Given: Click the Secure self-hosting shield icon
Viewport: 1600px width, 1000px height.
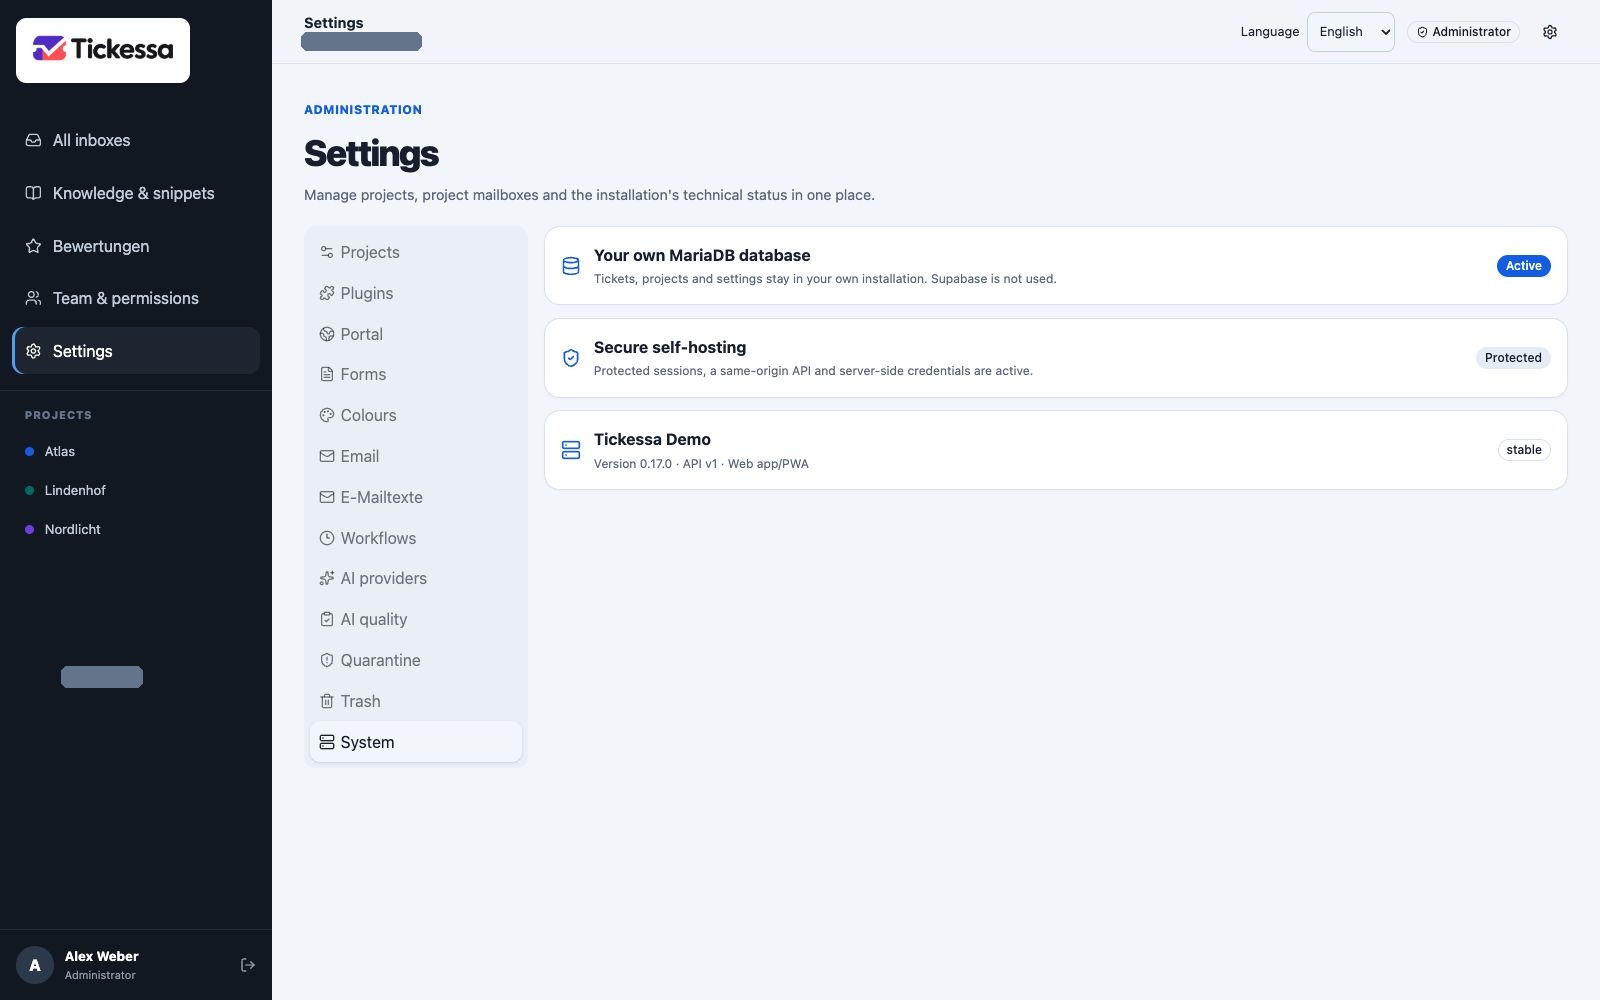Looking at the screenshot, I should pyautogui.click(x=571, y=358).
